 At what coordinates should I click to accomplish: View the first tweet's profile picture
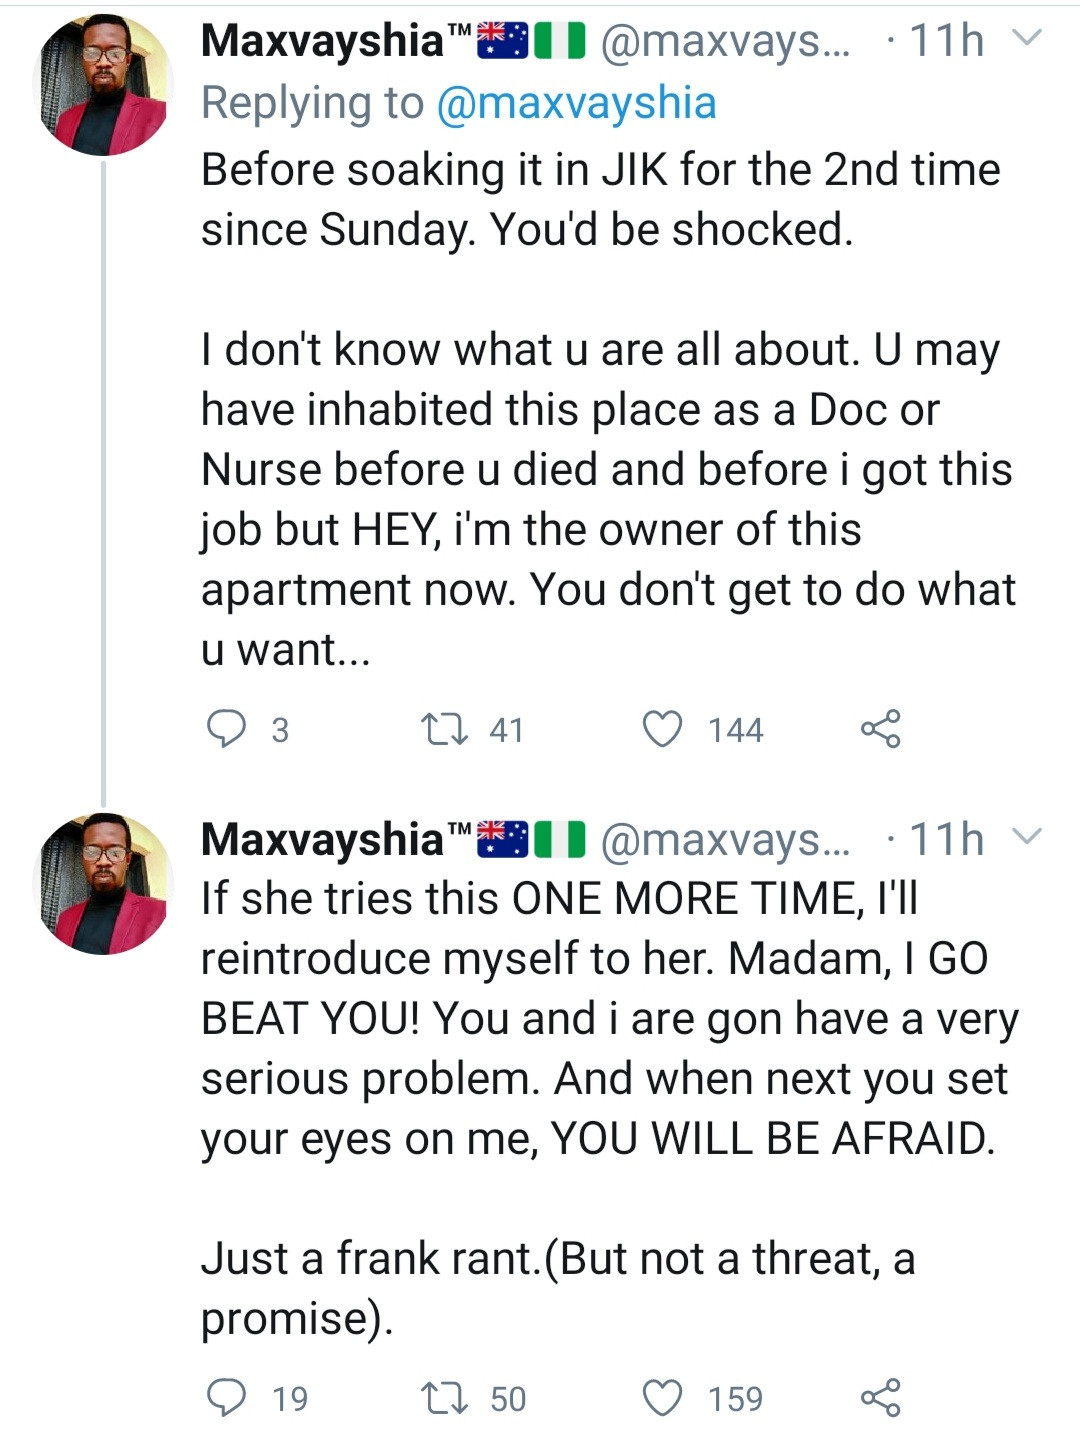click(103, 85)
